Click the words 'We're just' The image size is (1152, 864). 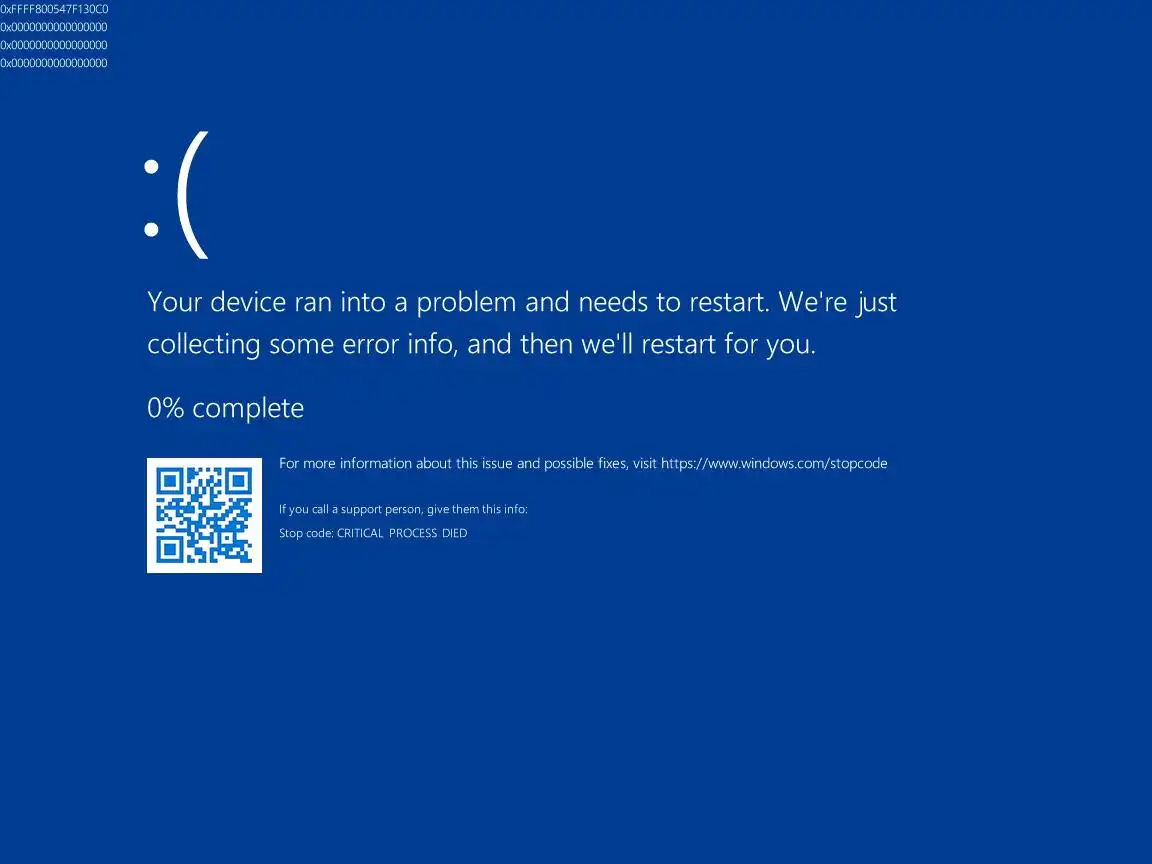pyautogui.click(x=838, y=303)
